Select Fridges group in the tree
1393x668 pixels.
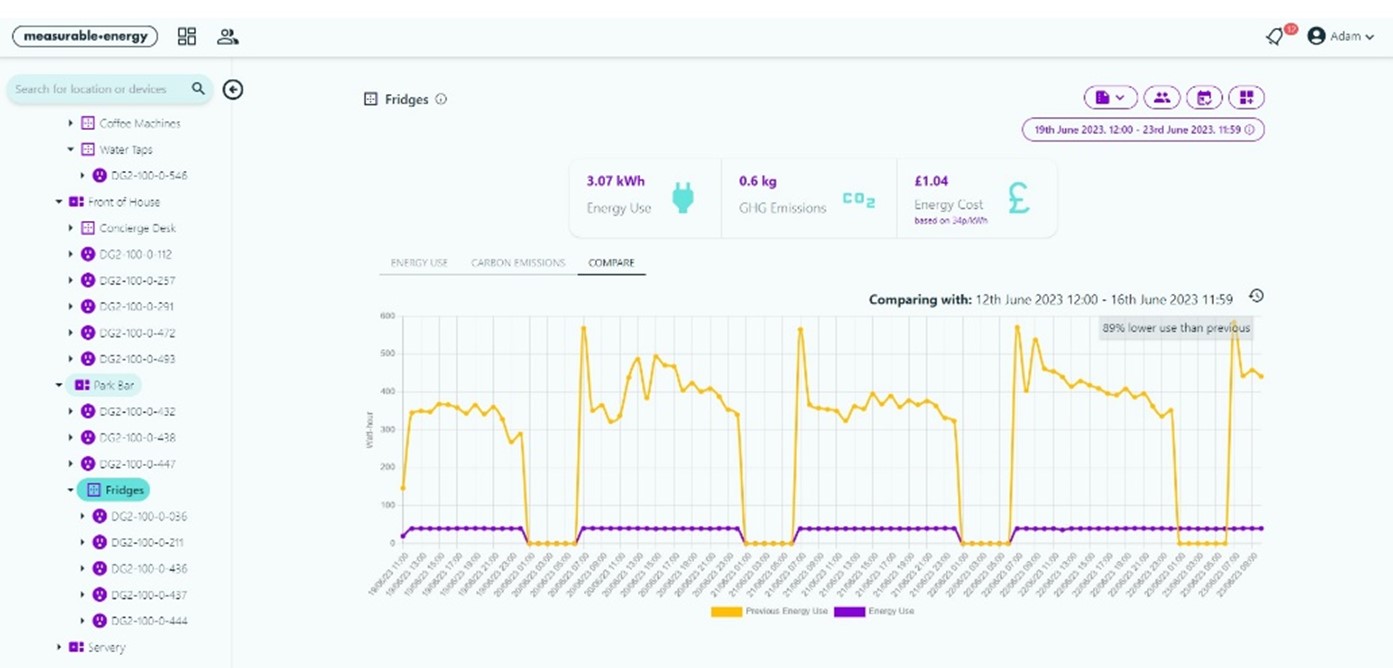point(113,490)
